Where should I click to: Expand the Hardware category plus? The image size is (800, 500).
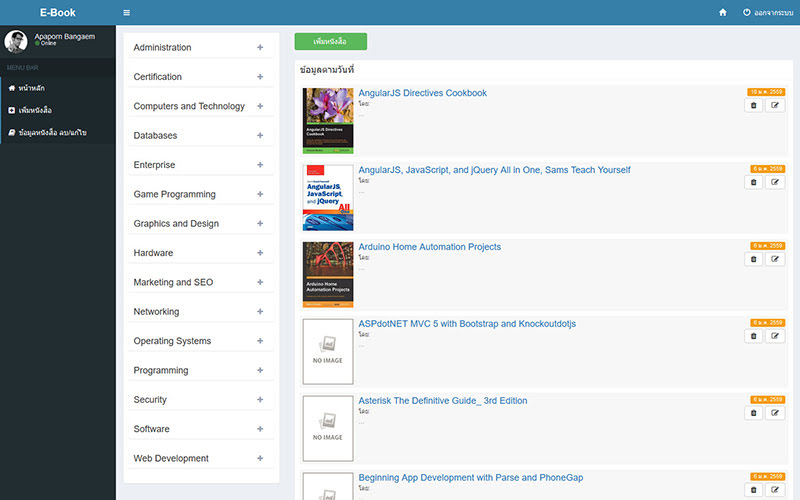pos(260,253)
